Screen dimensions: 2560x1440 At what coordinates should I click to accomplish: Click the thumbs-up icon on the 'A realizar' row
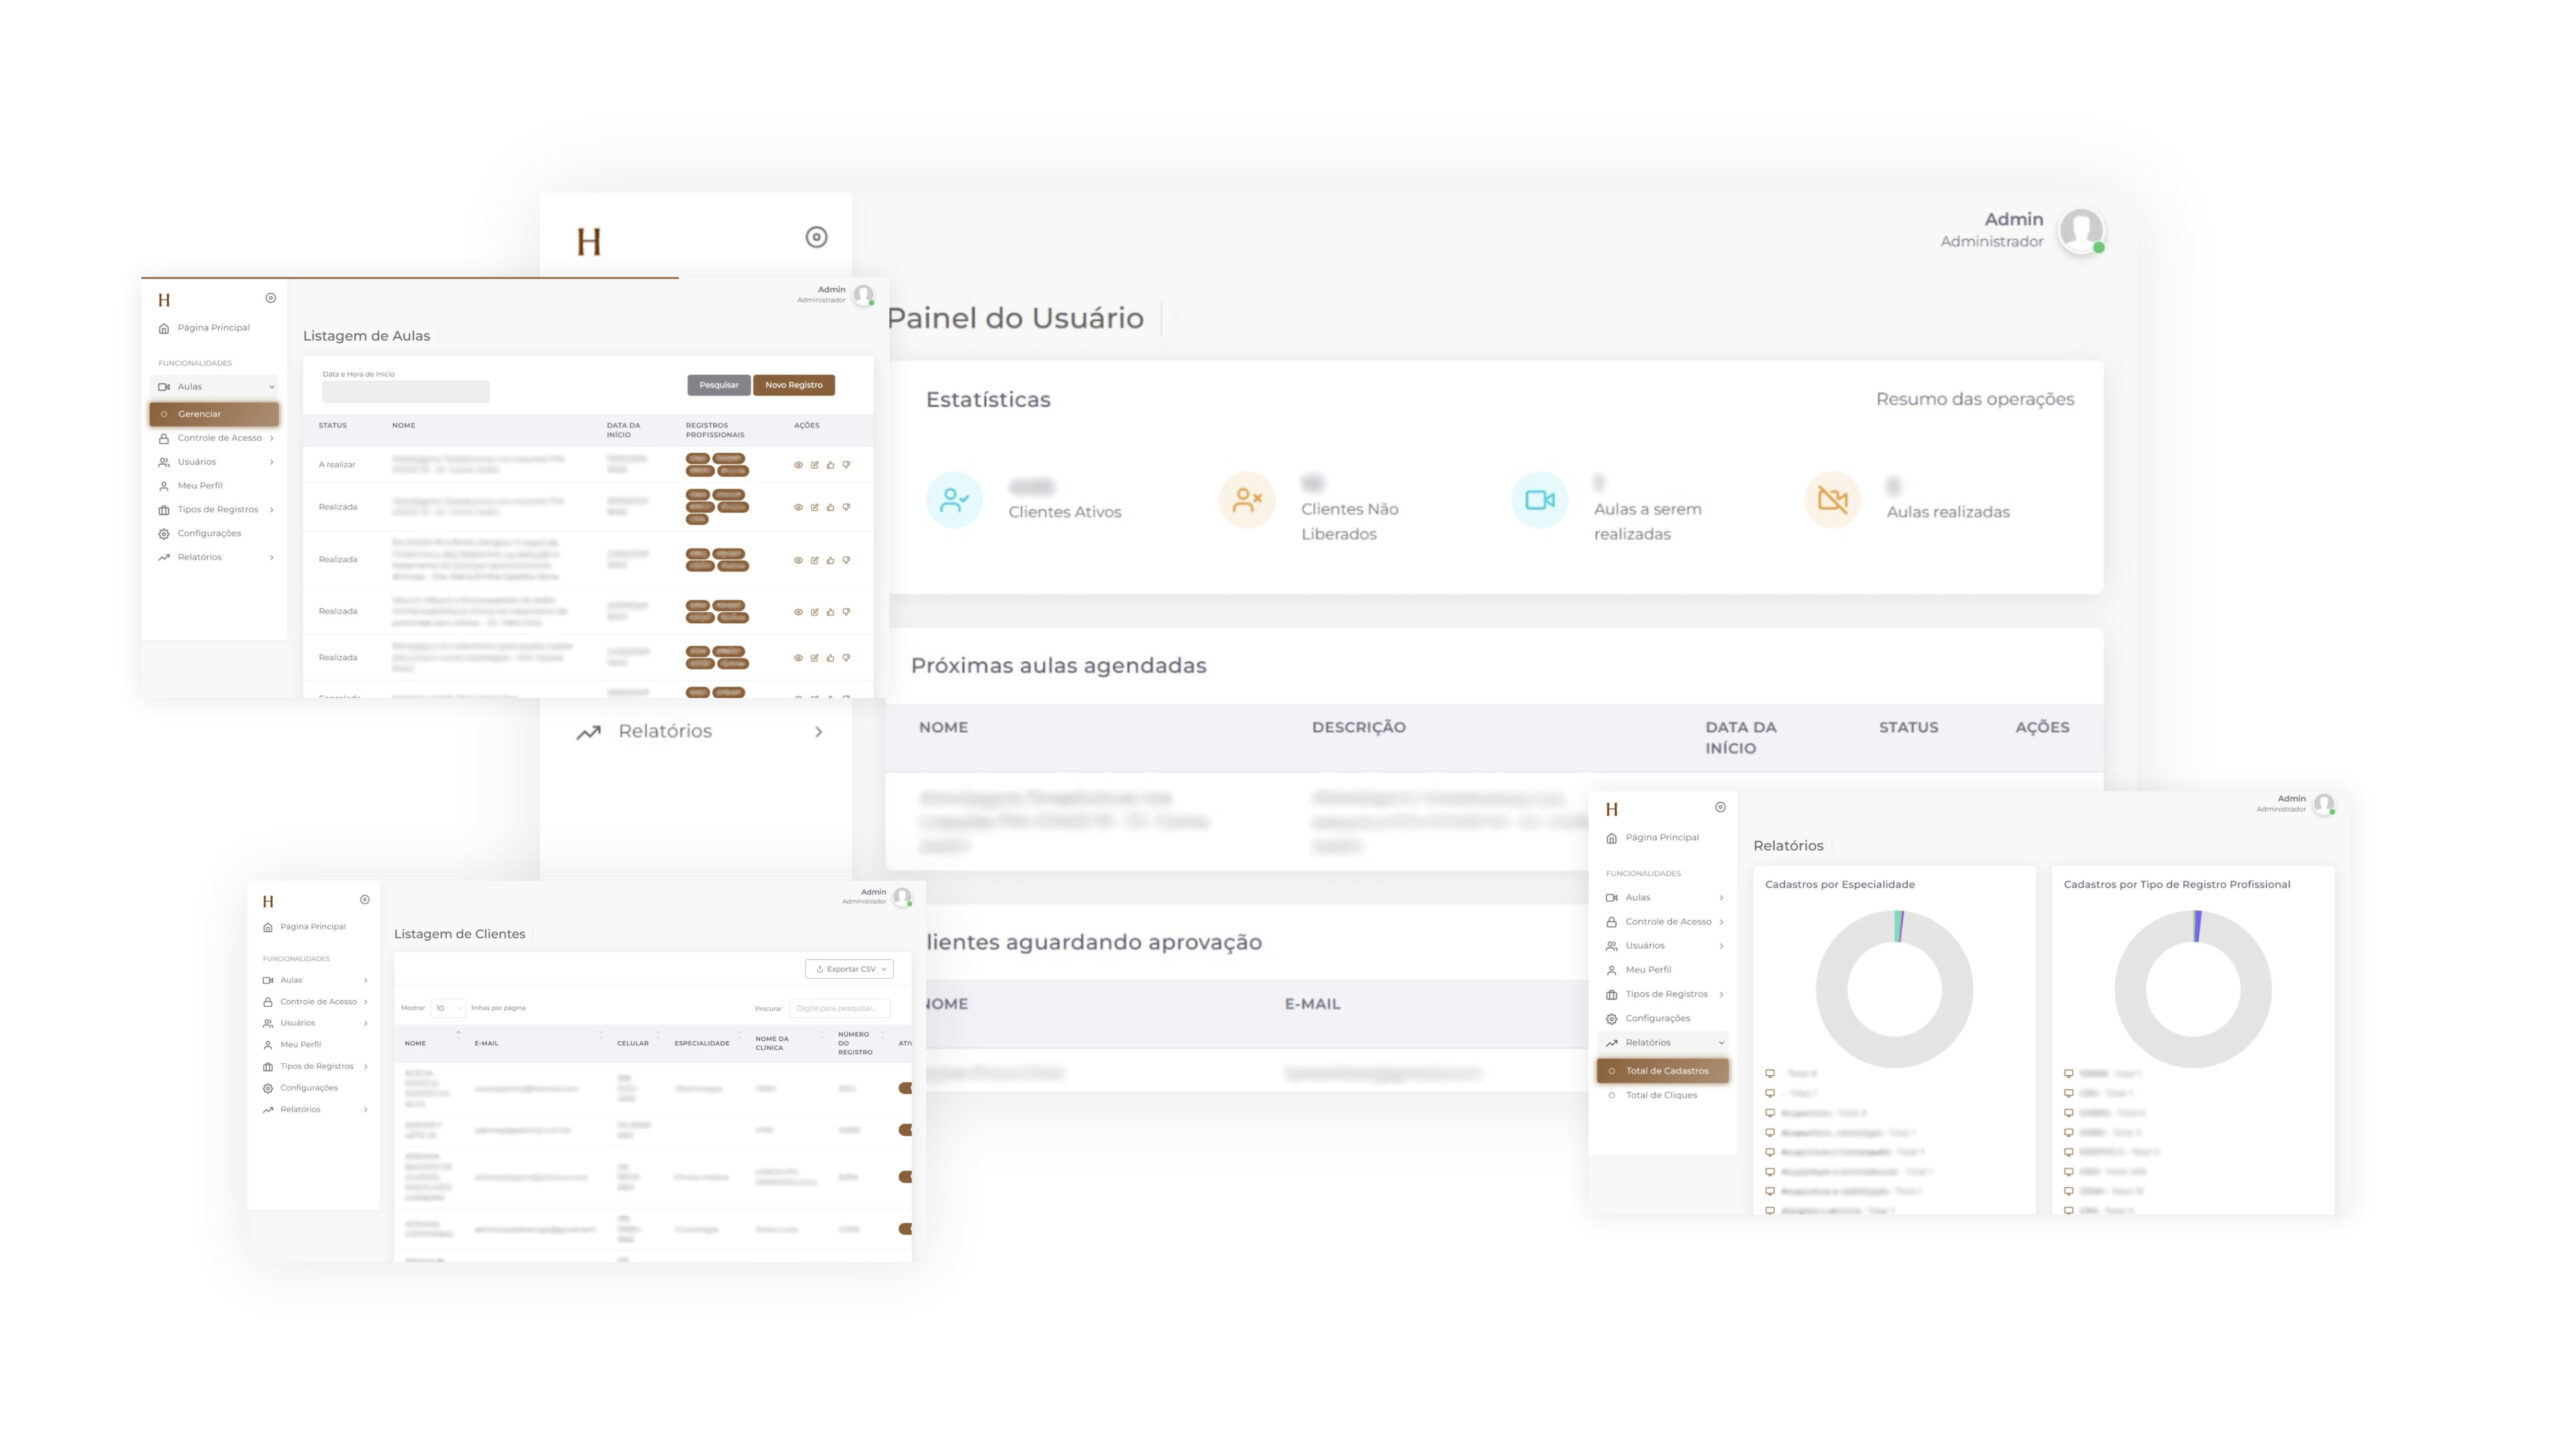tap(830, 465)
